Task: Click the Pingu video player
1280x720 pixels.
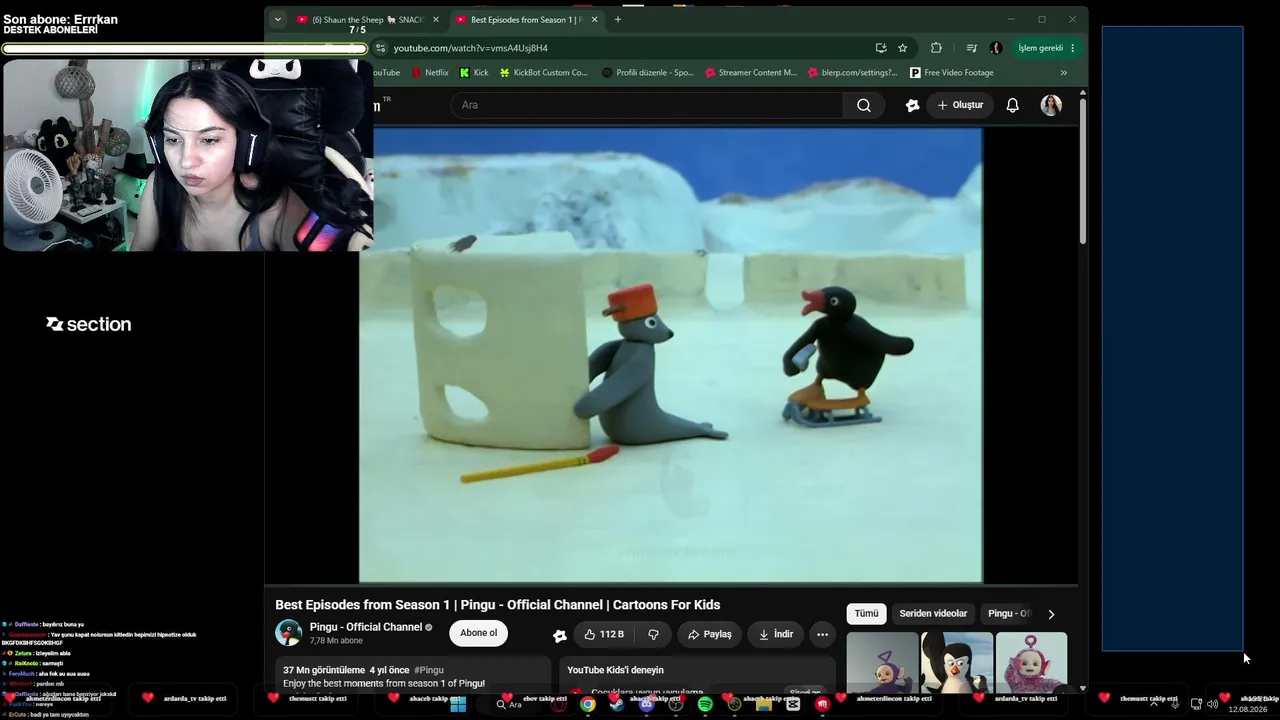Action: pos(671,355)
